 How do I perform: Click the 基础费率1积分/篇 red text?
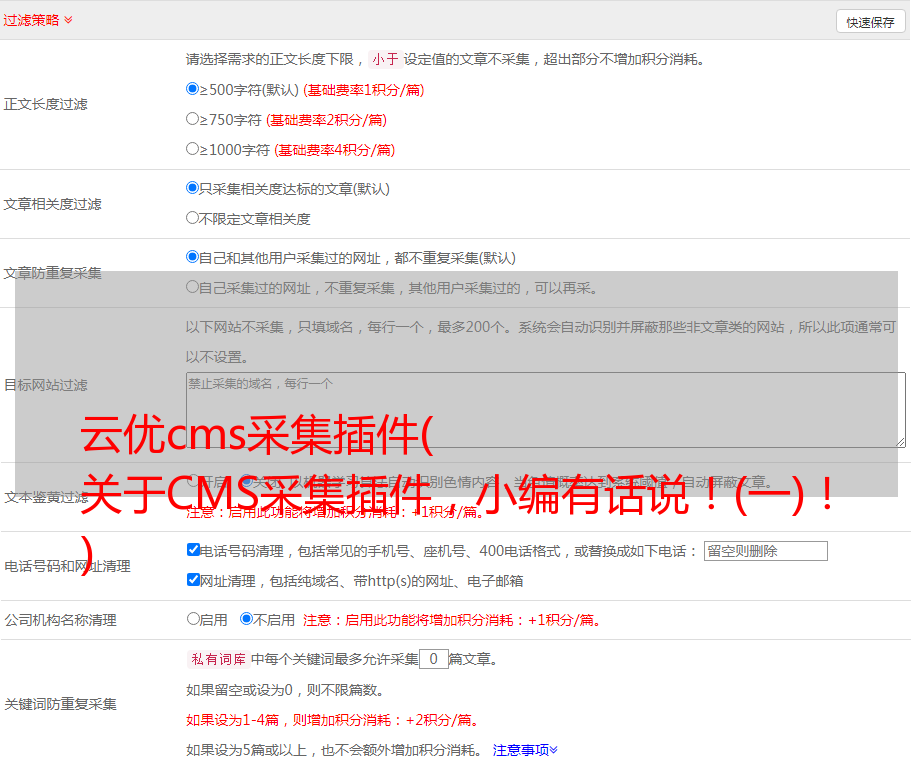[x=364, y=90]
